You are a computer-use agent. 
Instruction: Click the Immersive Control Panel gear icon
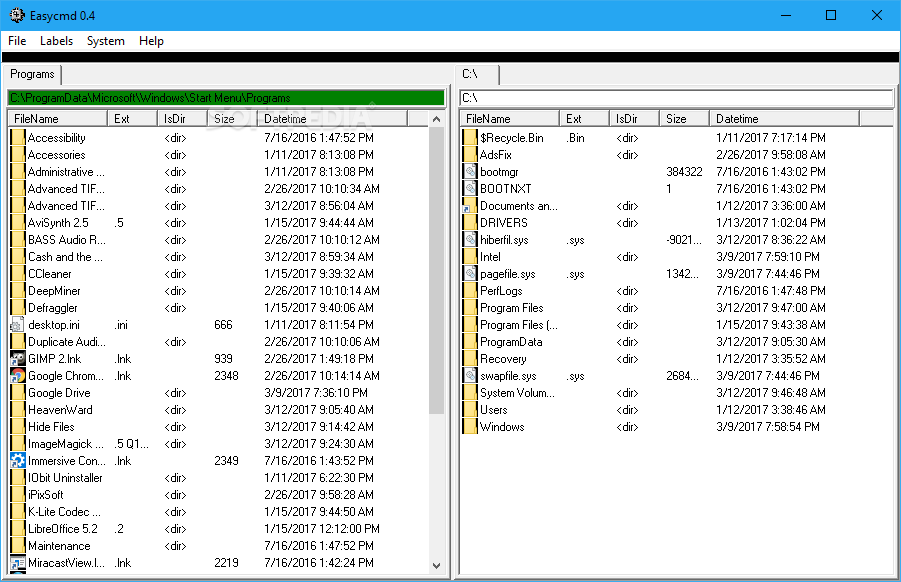coord(18,461)
